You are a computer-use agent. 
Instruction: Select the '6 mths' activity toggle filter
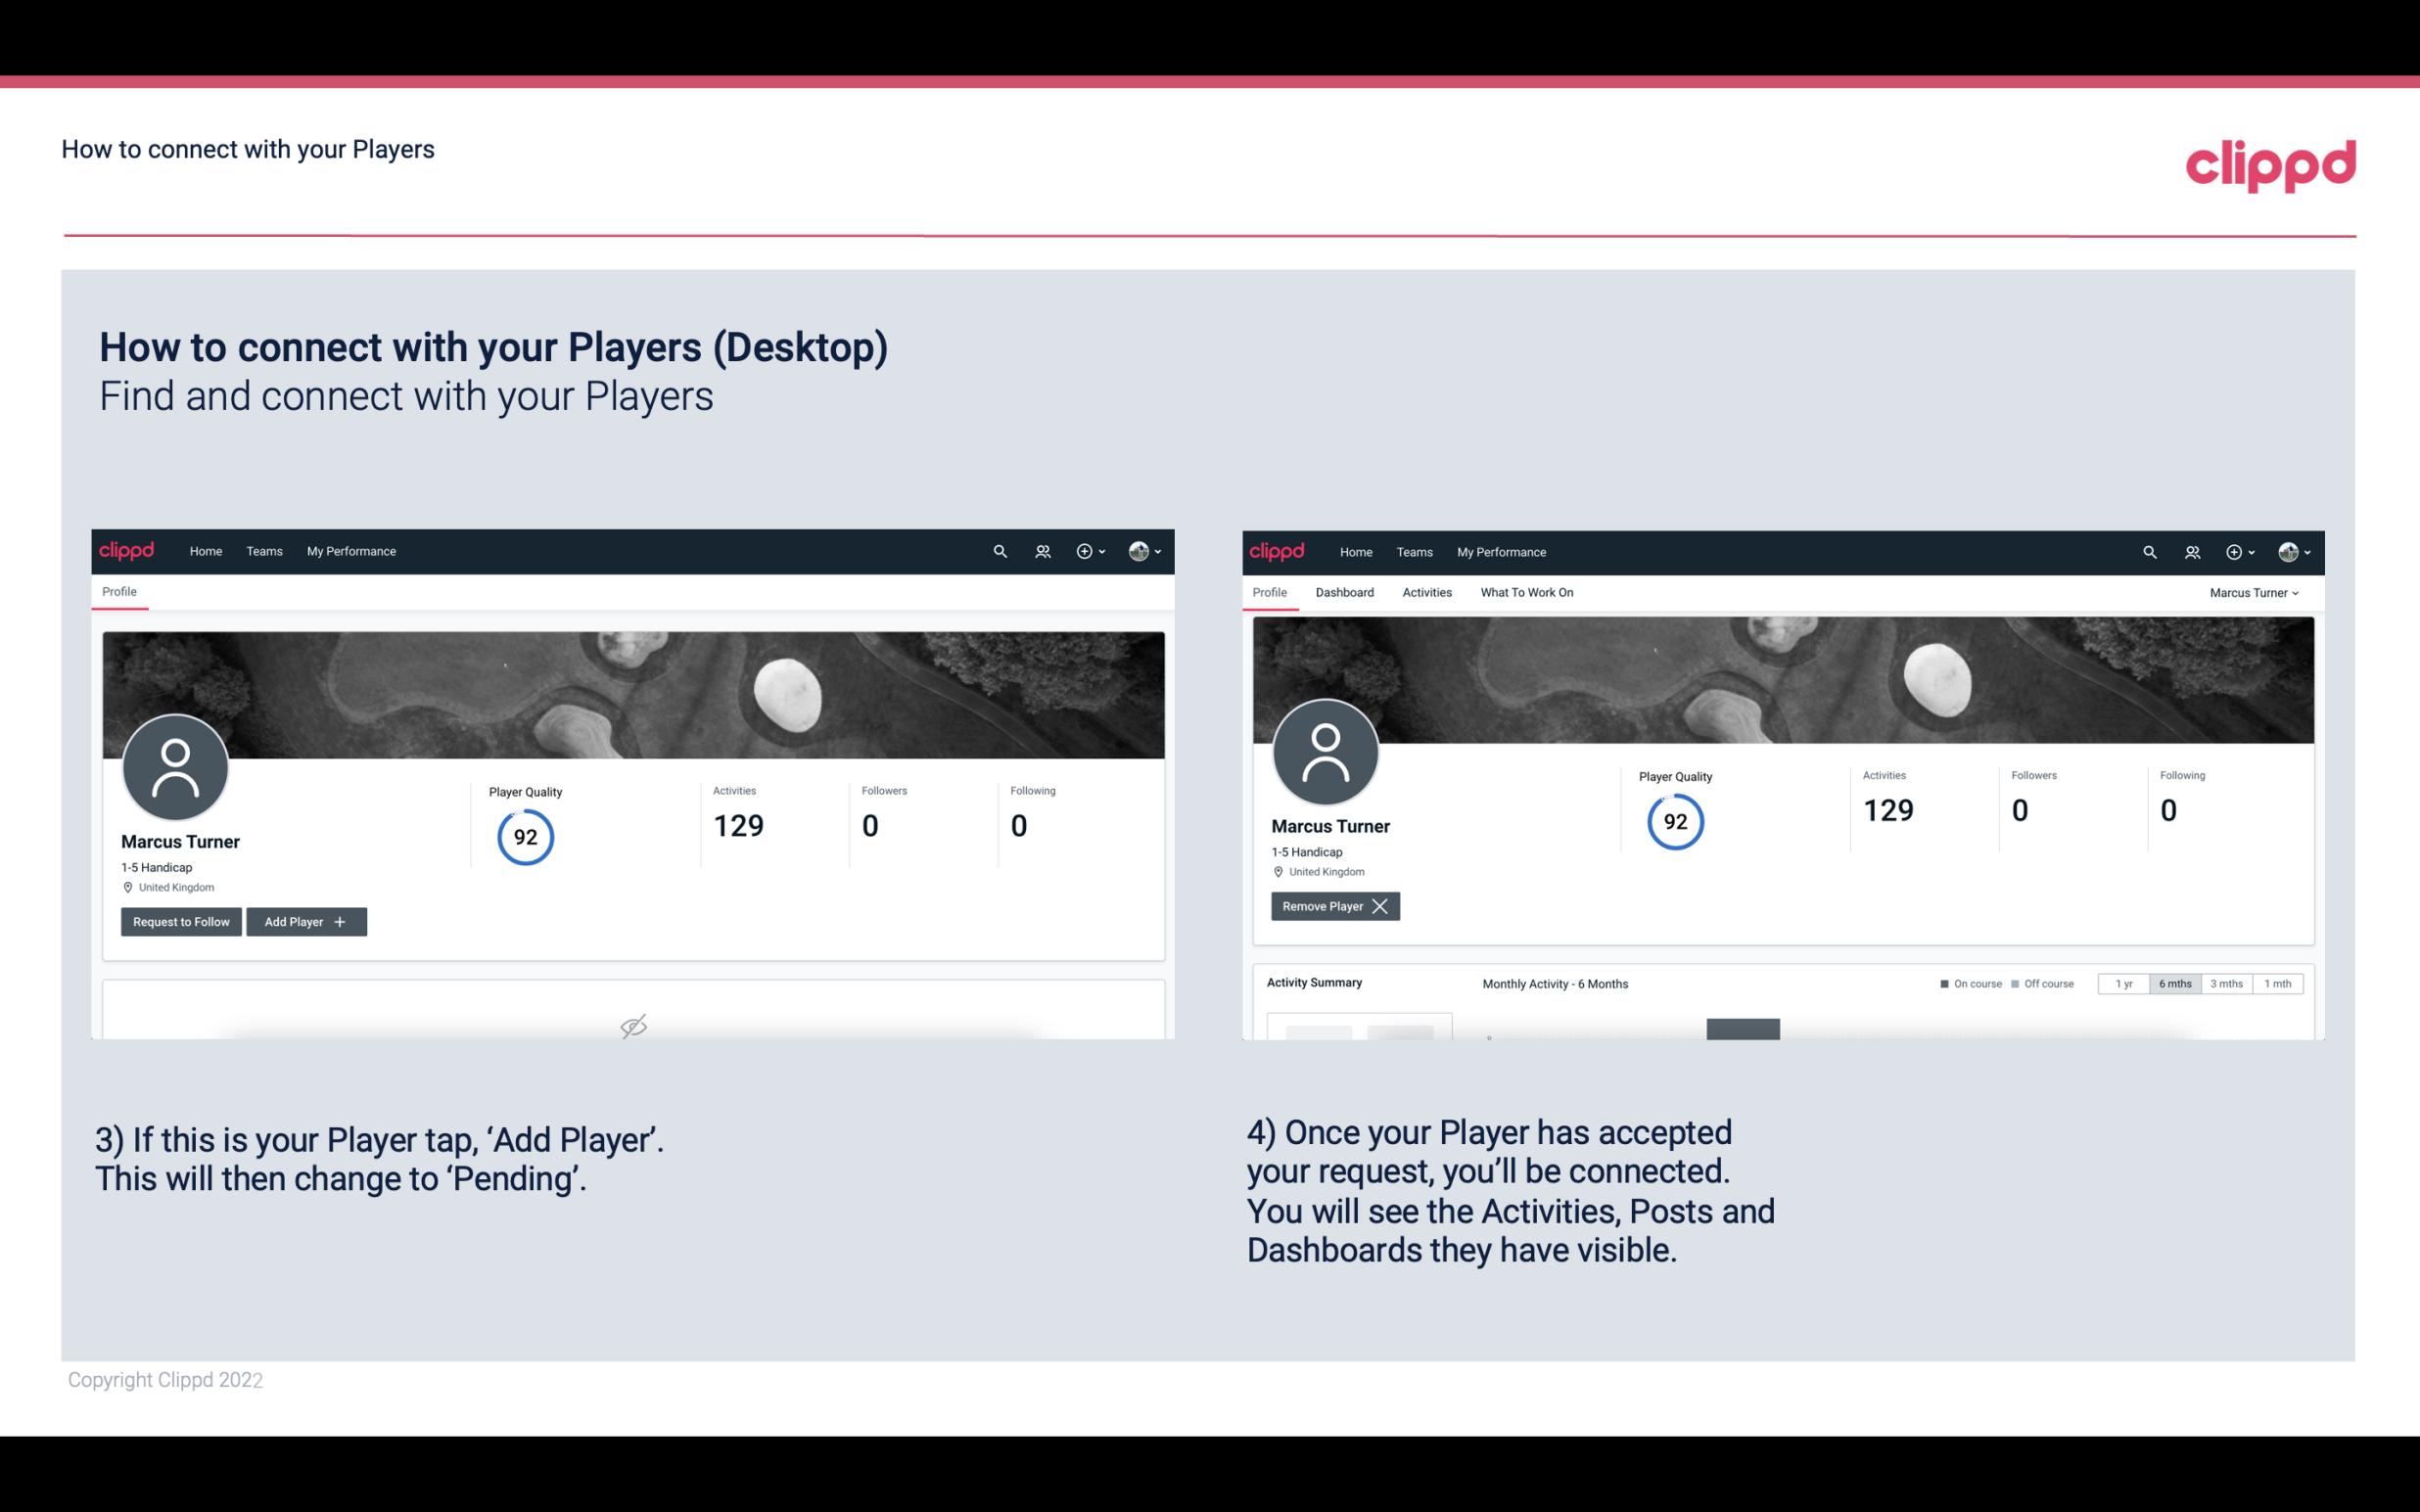[2176, 983]
